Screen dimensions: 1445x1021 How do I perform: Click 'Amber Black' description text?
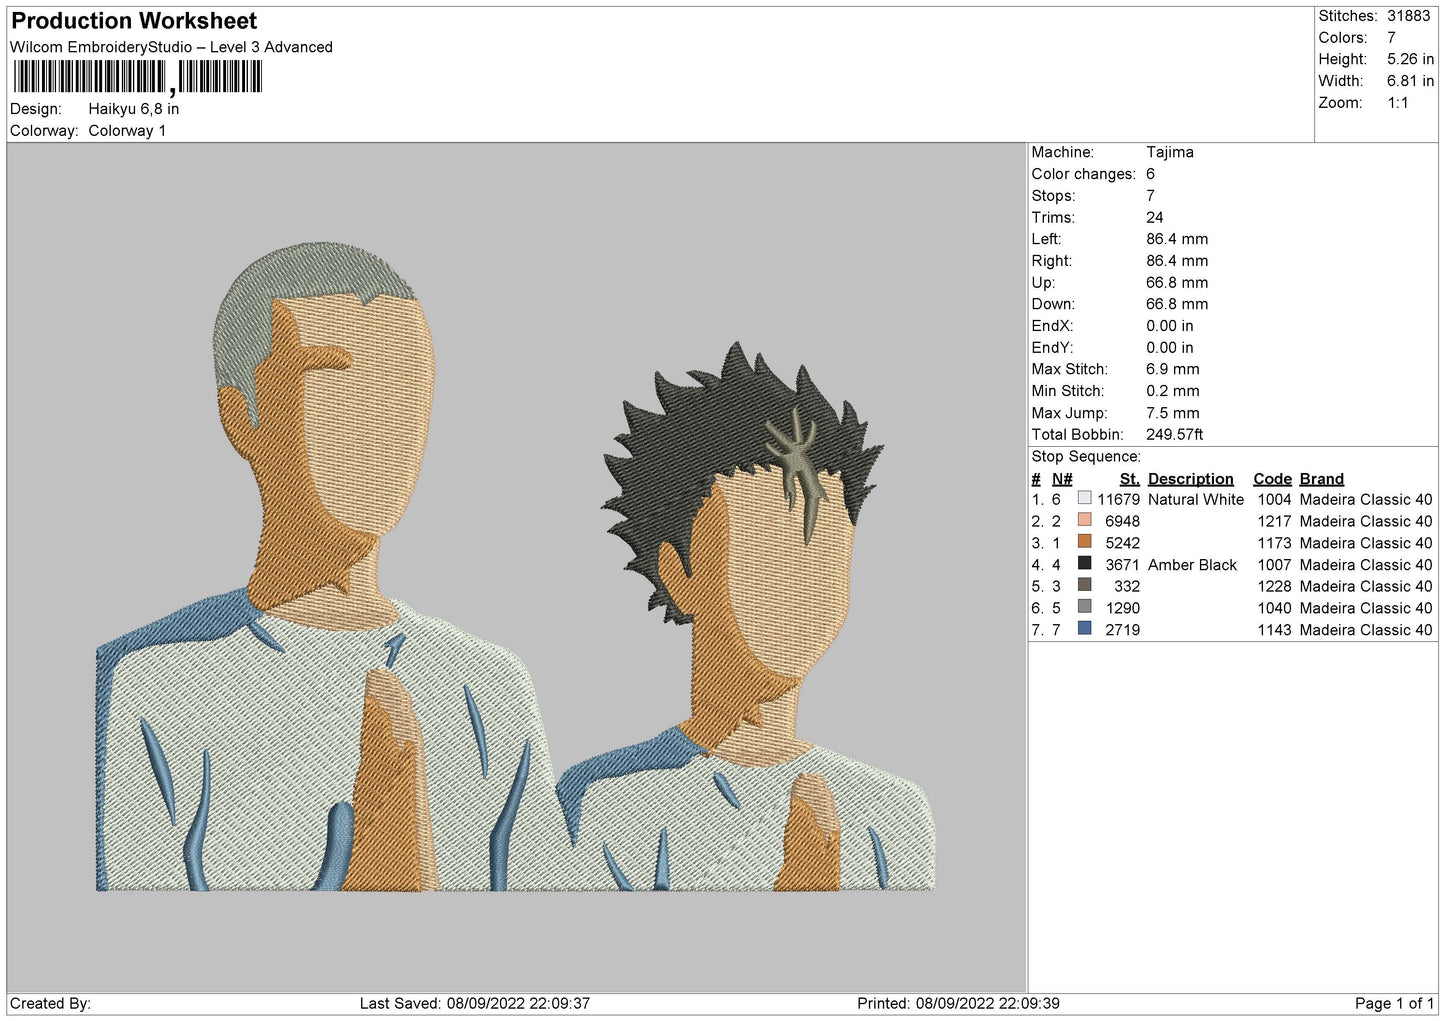point(1192,565)
